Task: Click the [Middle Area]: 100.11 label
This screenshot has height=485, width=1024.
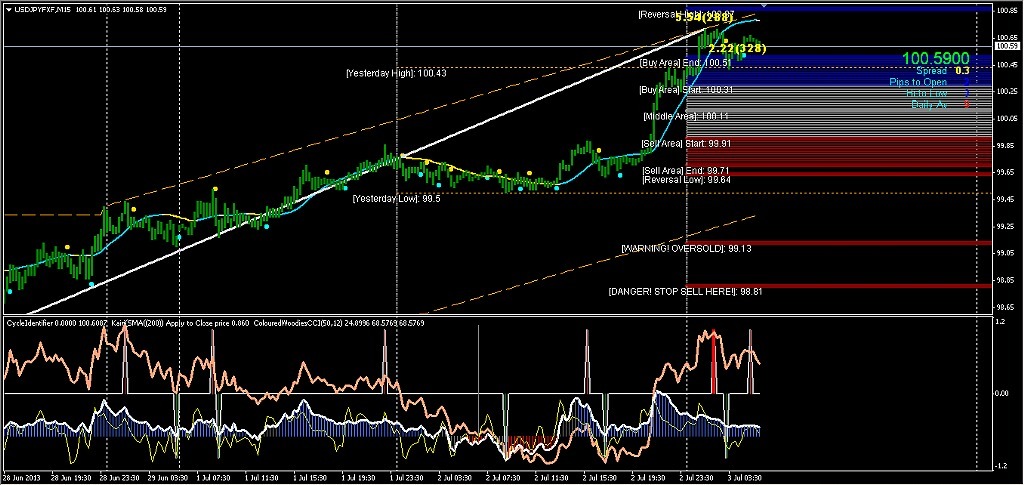Action: tap(686, 116)
